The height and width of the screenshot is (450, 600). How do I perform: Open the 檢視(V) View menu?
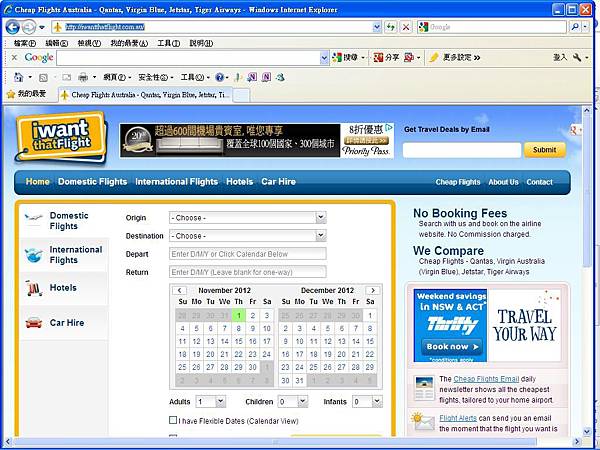89,43
